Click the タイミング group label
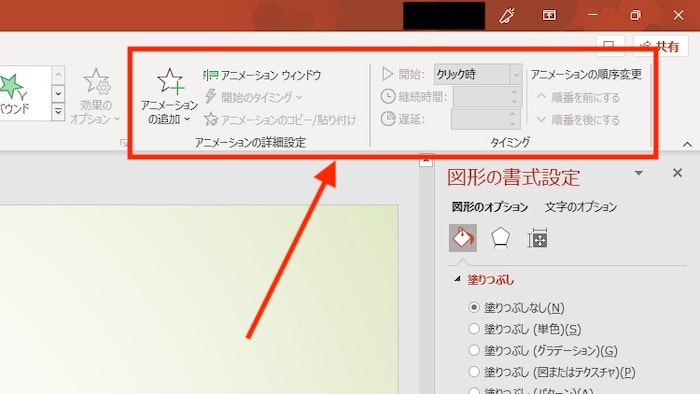 pos(510,142)
